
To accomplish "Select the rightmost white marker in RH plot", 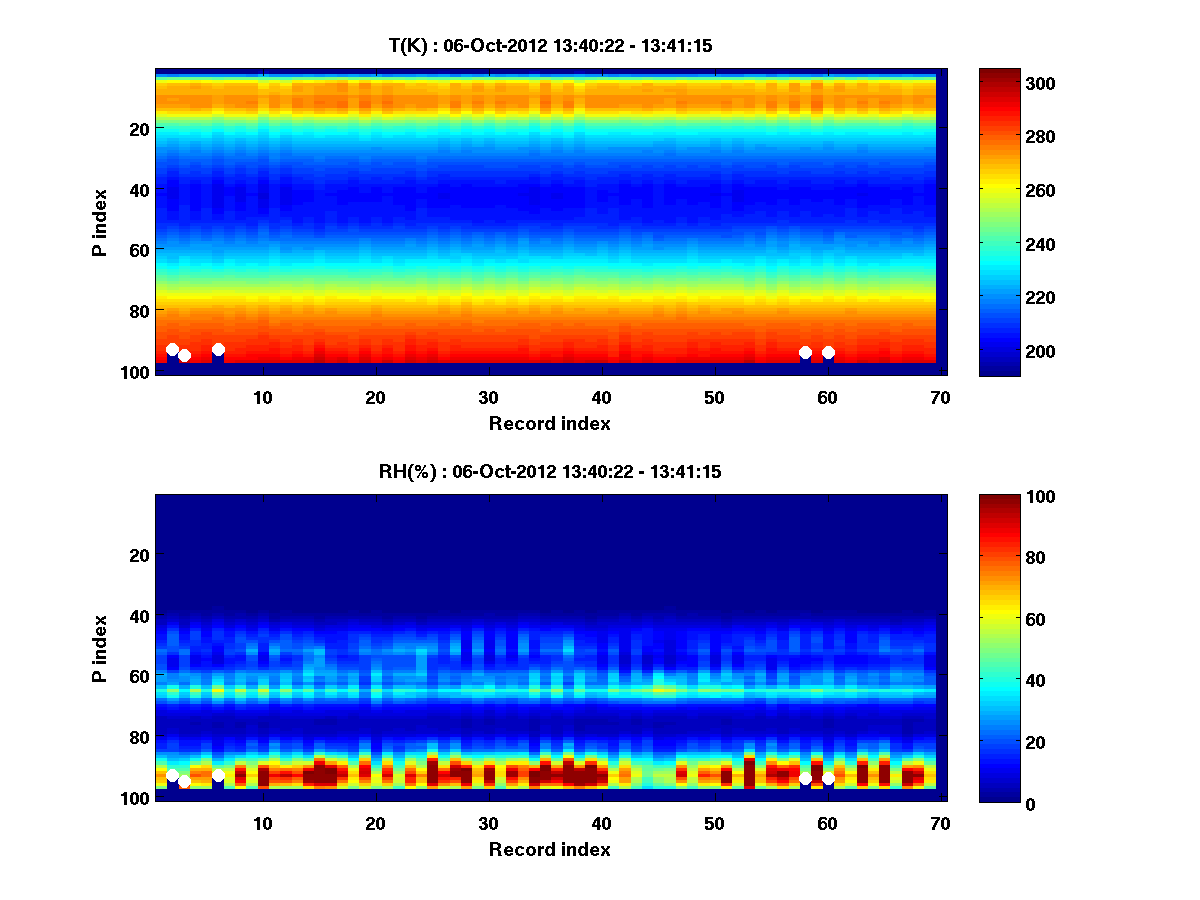I will pos(828,778).
